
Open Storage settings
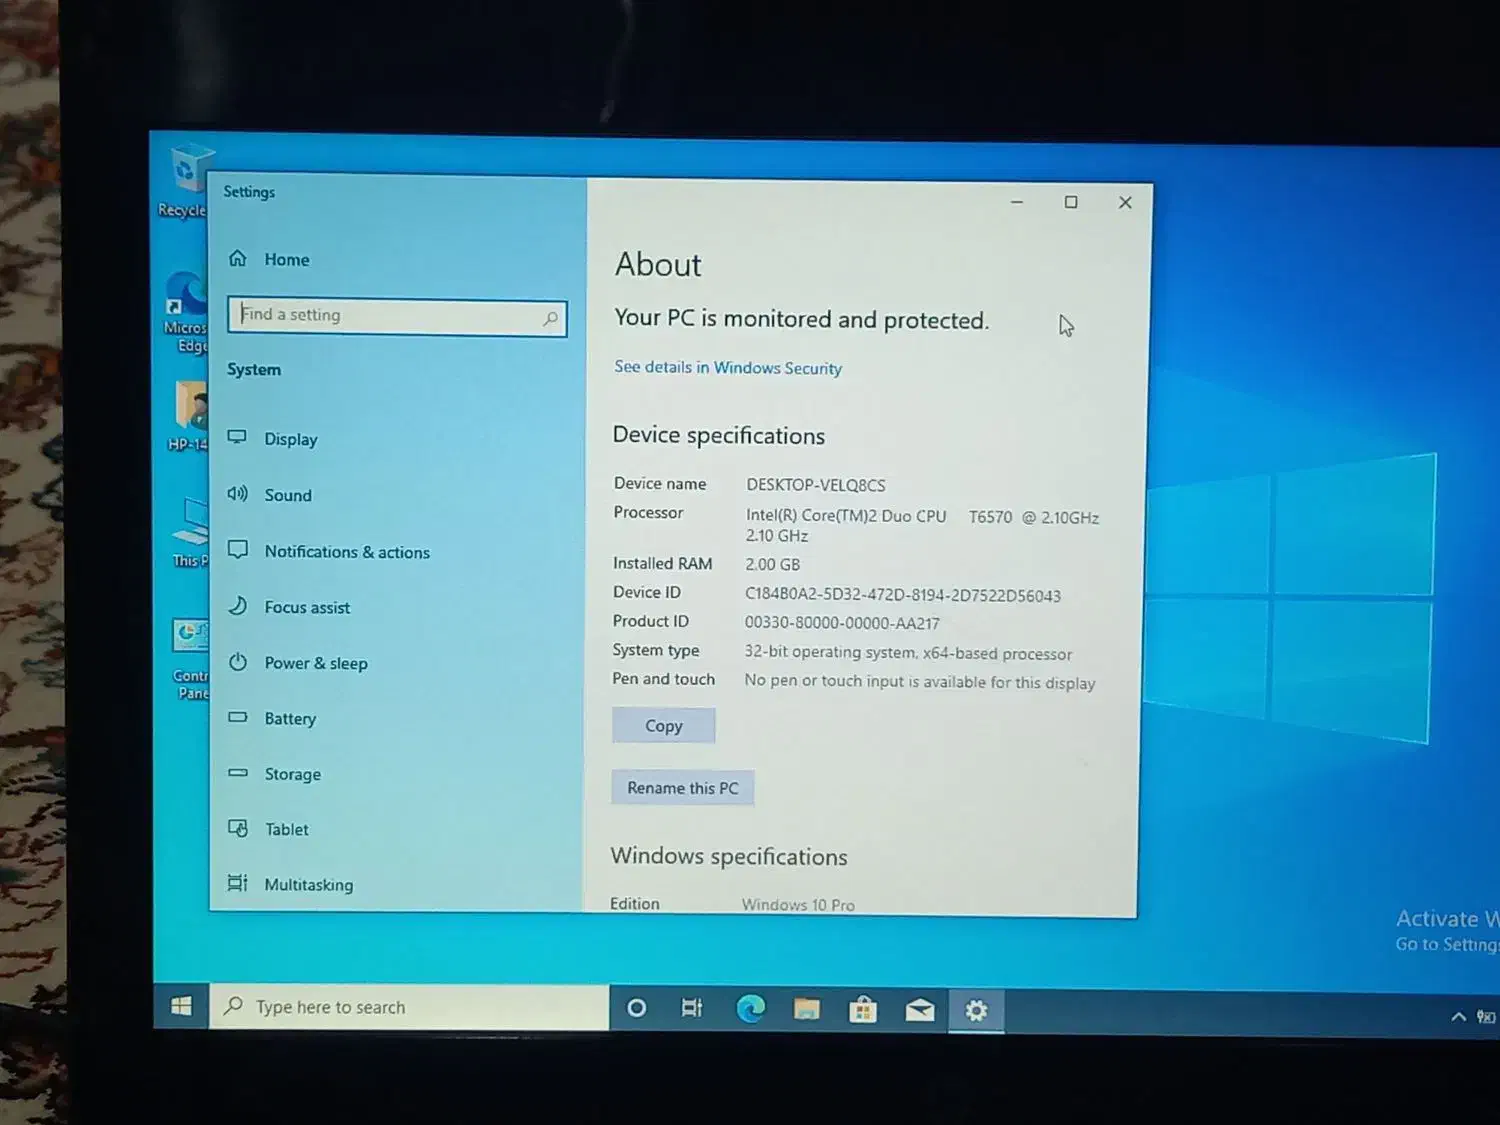point(292,774)
